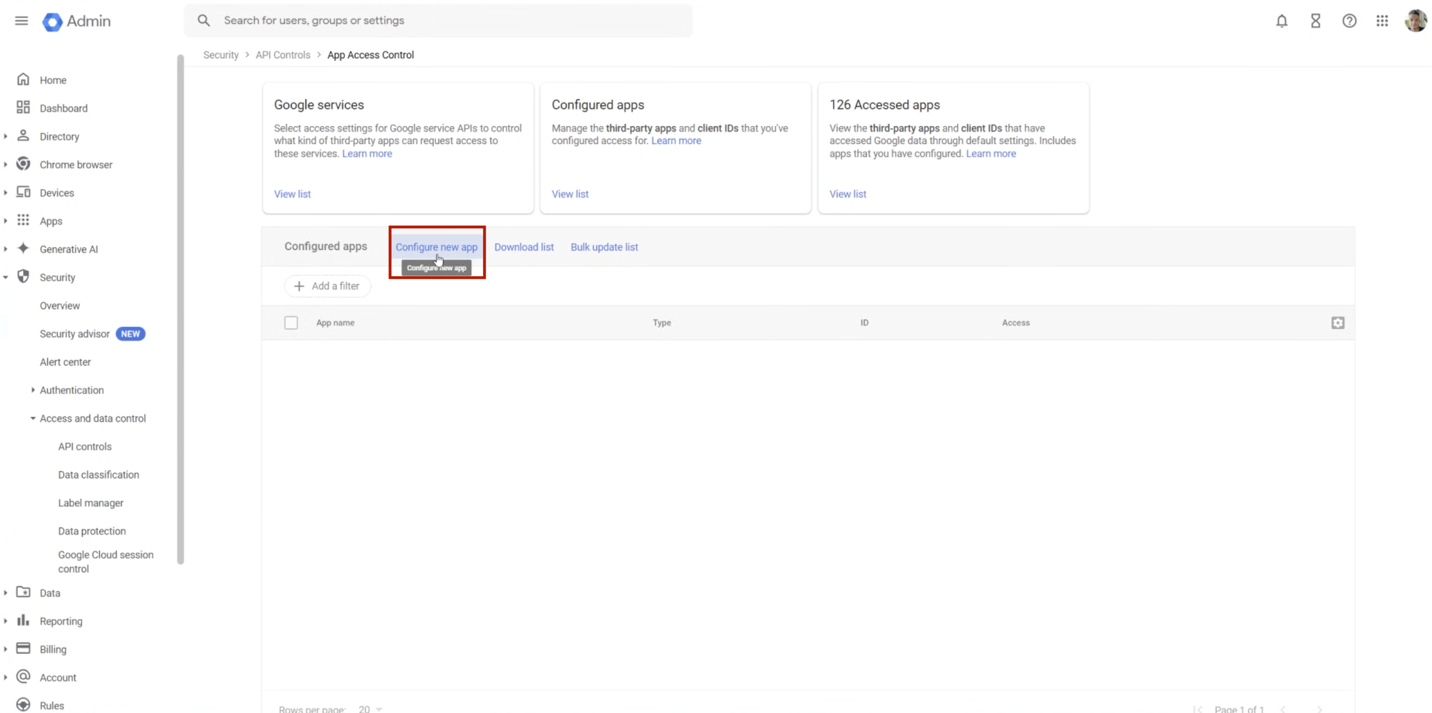Expand the Apps section arrow
Screen dimensions: 1432x713
(5, 221)
